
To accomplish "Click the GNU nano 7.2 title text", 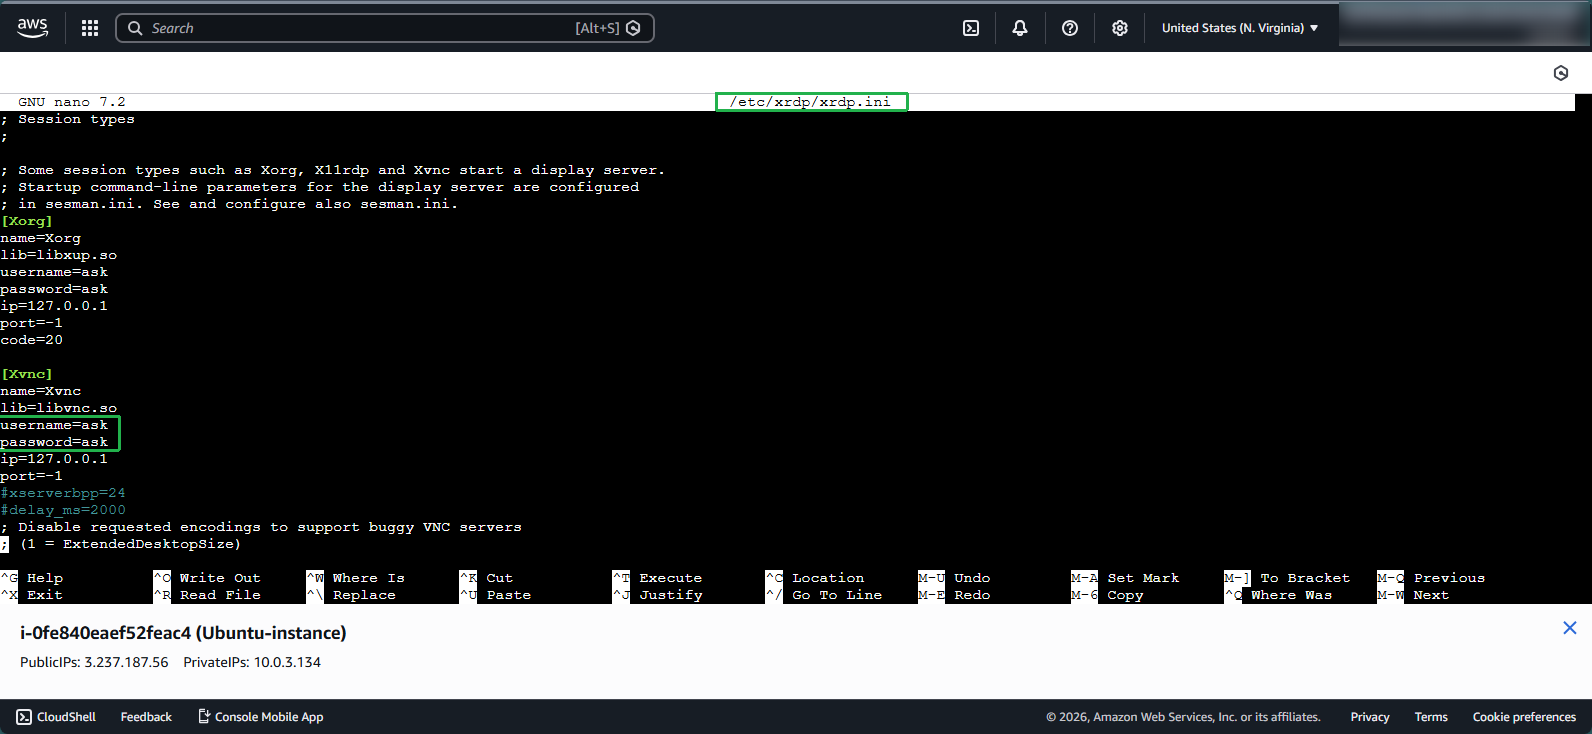I will tap(72, 102).
